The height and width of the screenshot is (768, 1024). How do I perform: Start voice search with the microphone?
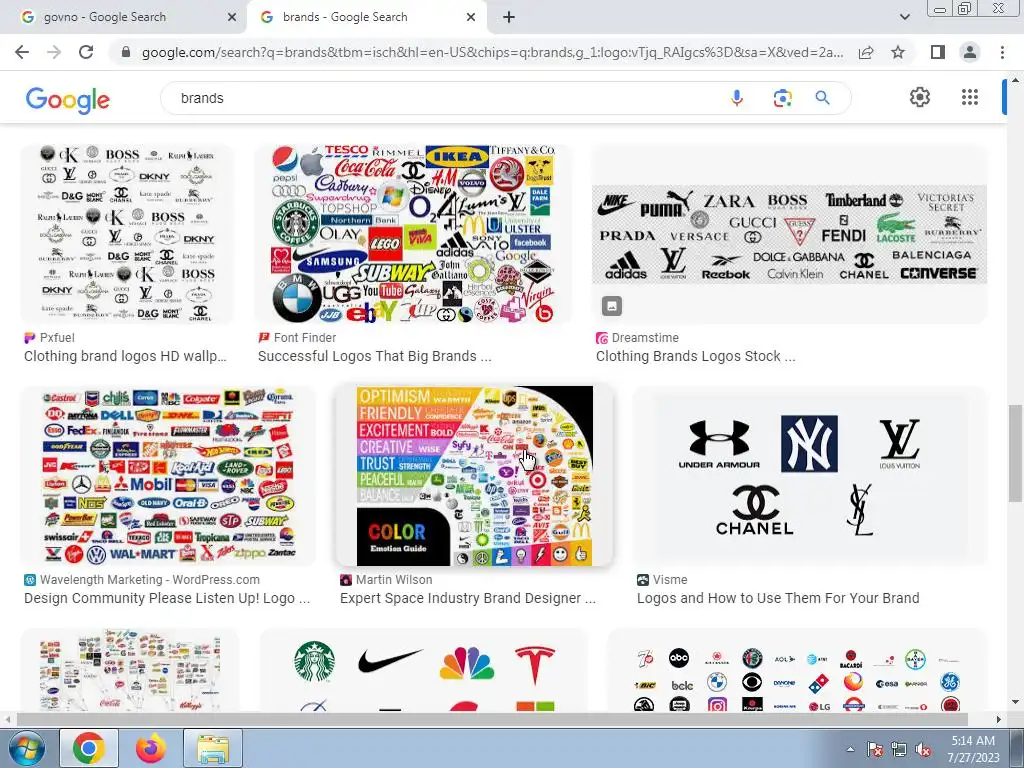tap(737, 98)
